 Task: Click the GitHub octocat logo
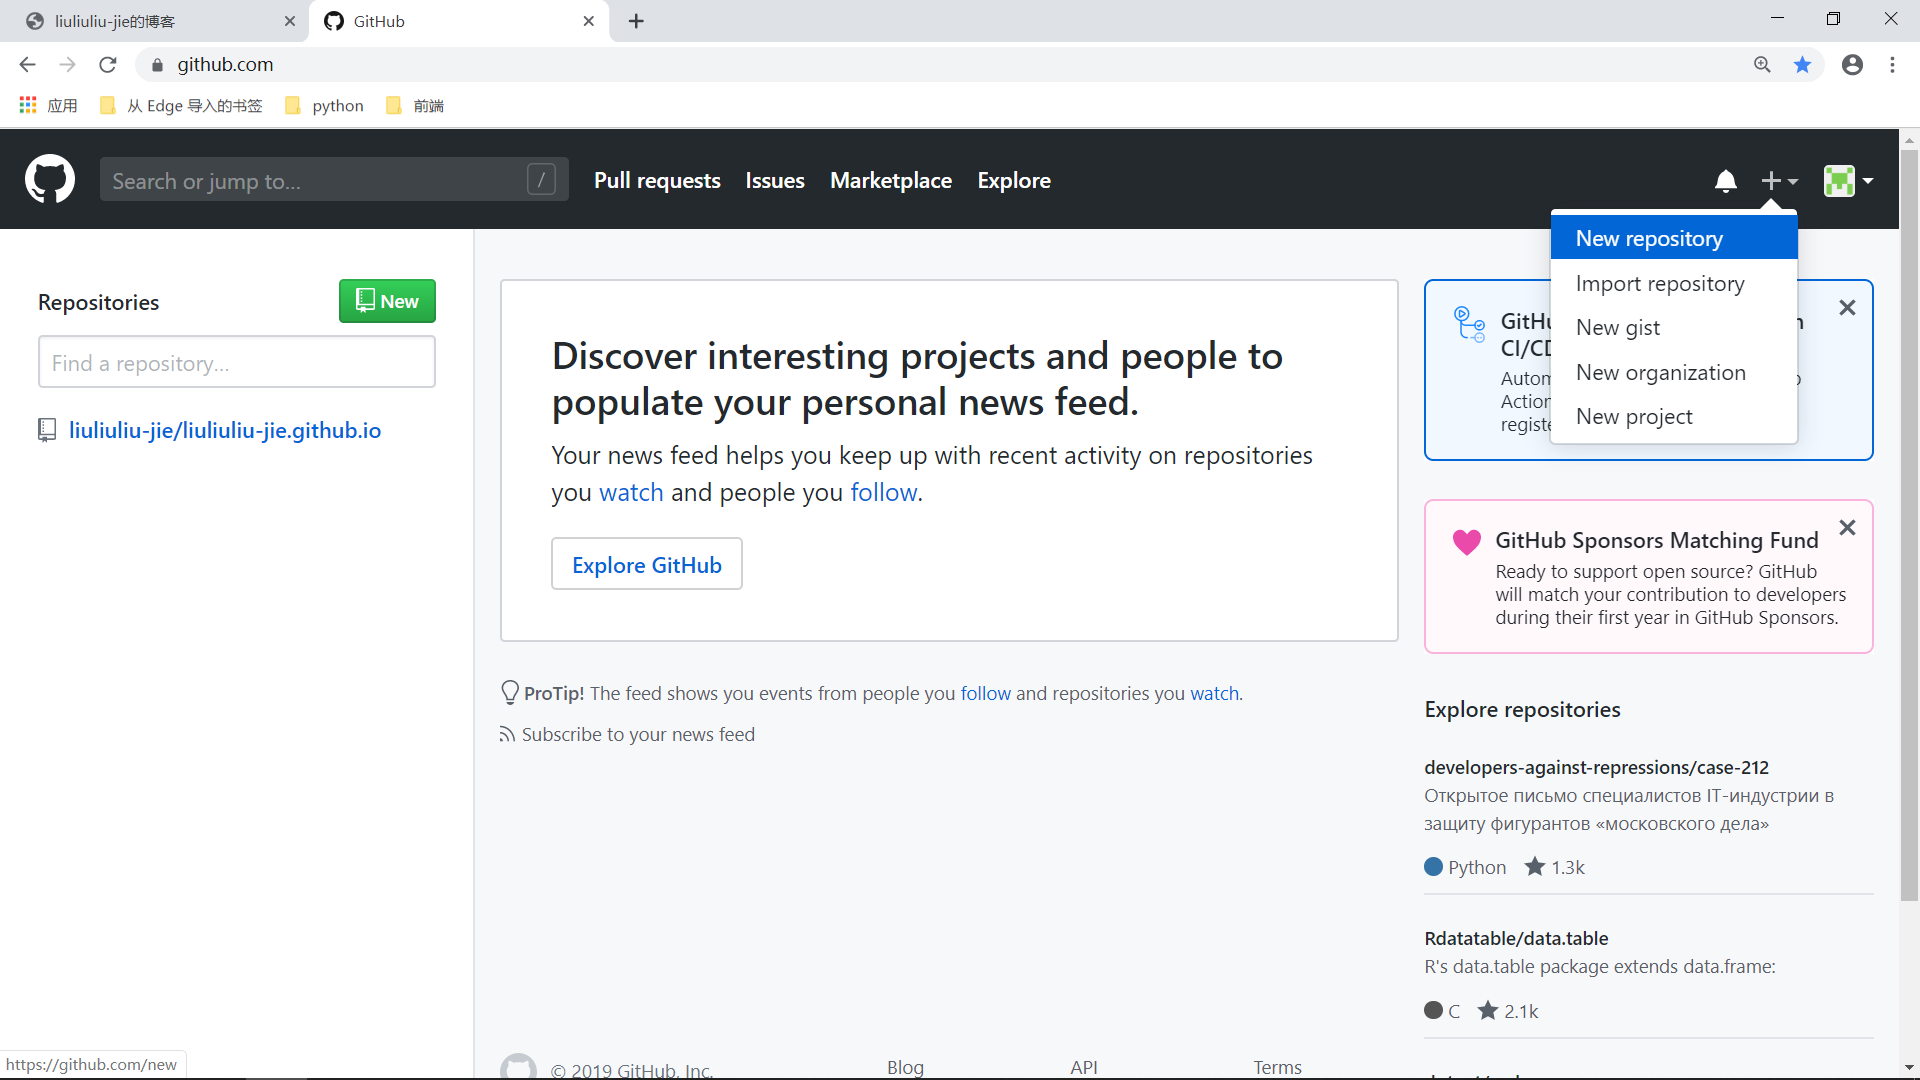tap(49, 180)
